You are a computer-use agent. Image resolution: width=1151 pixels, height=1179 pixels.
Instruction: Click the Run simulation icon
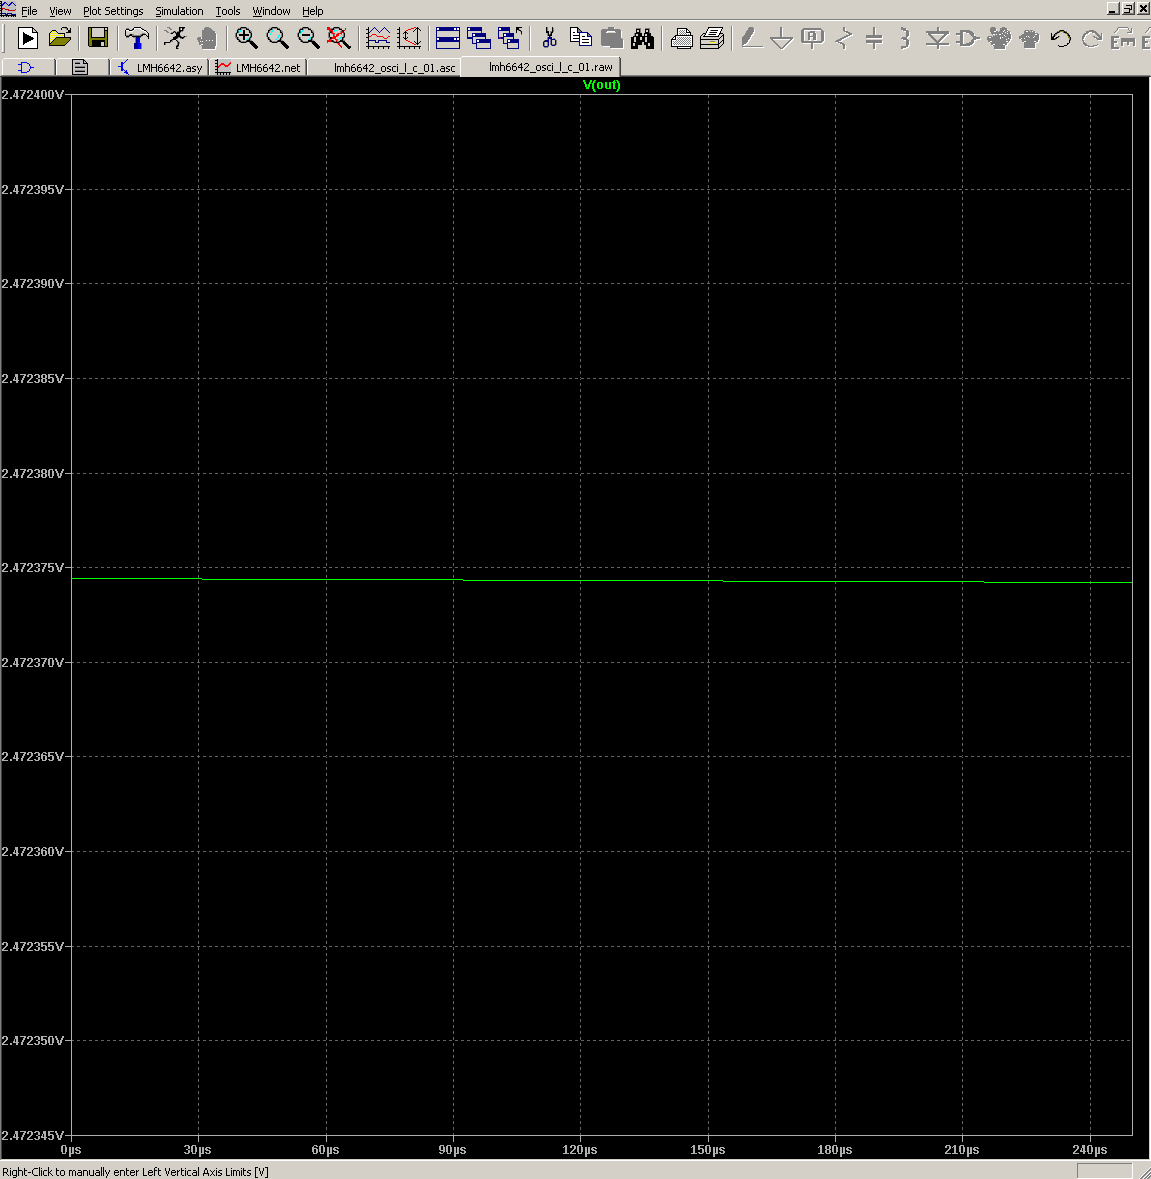click(x=28, y=38)
